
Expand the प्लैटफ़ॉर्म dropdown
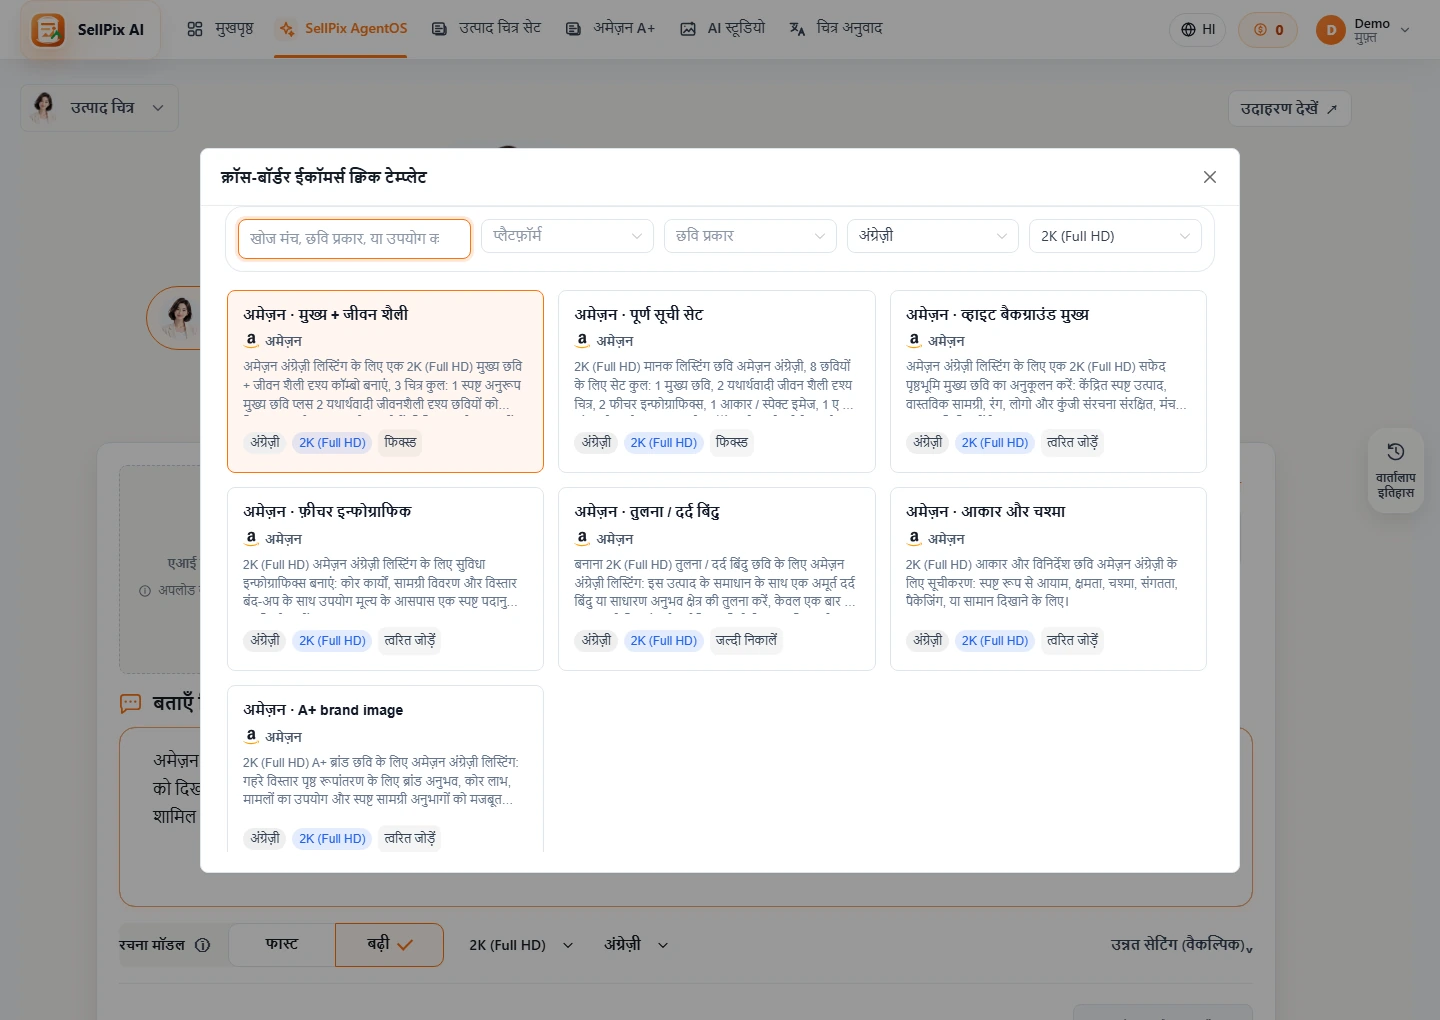click(567, 236)
